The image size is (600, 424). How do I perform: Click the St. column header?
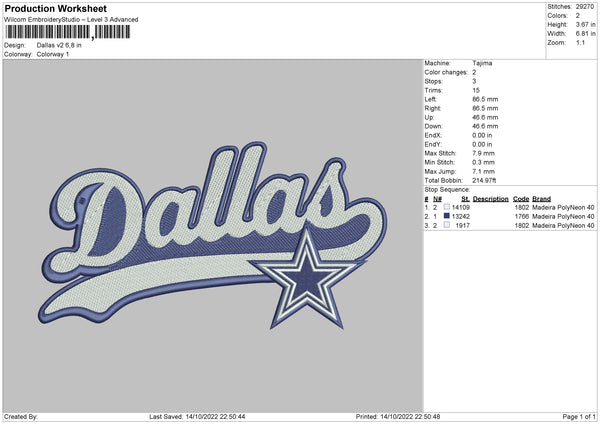[466, 199]
